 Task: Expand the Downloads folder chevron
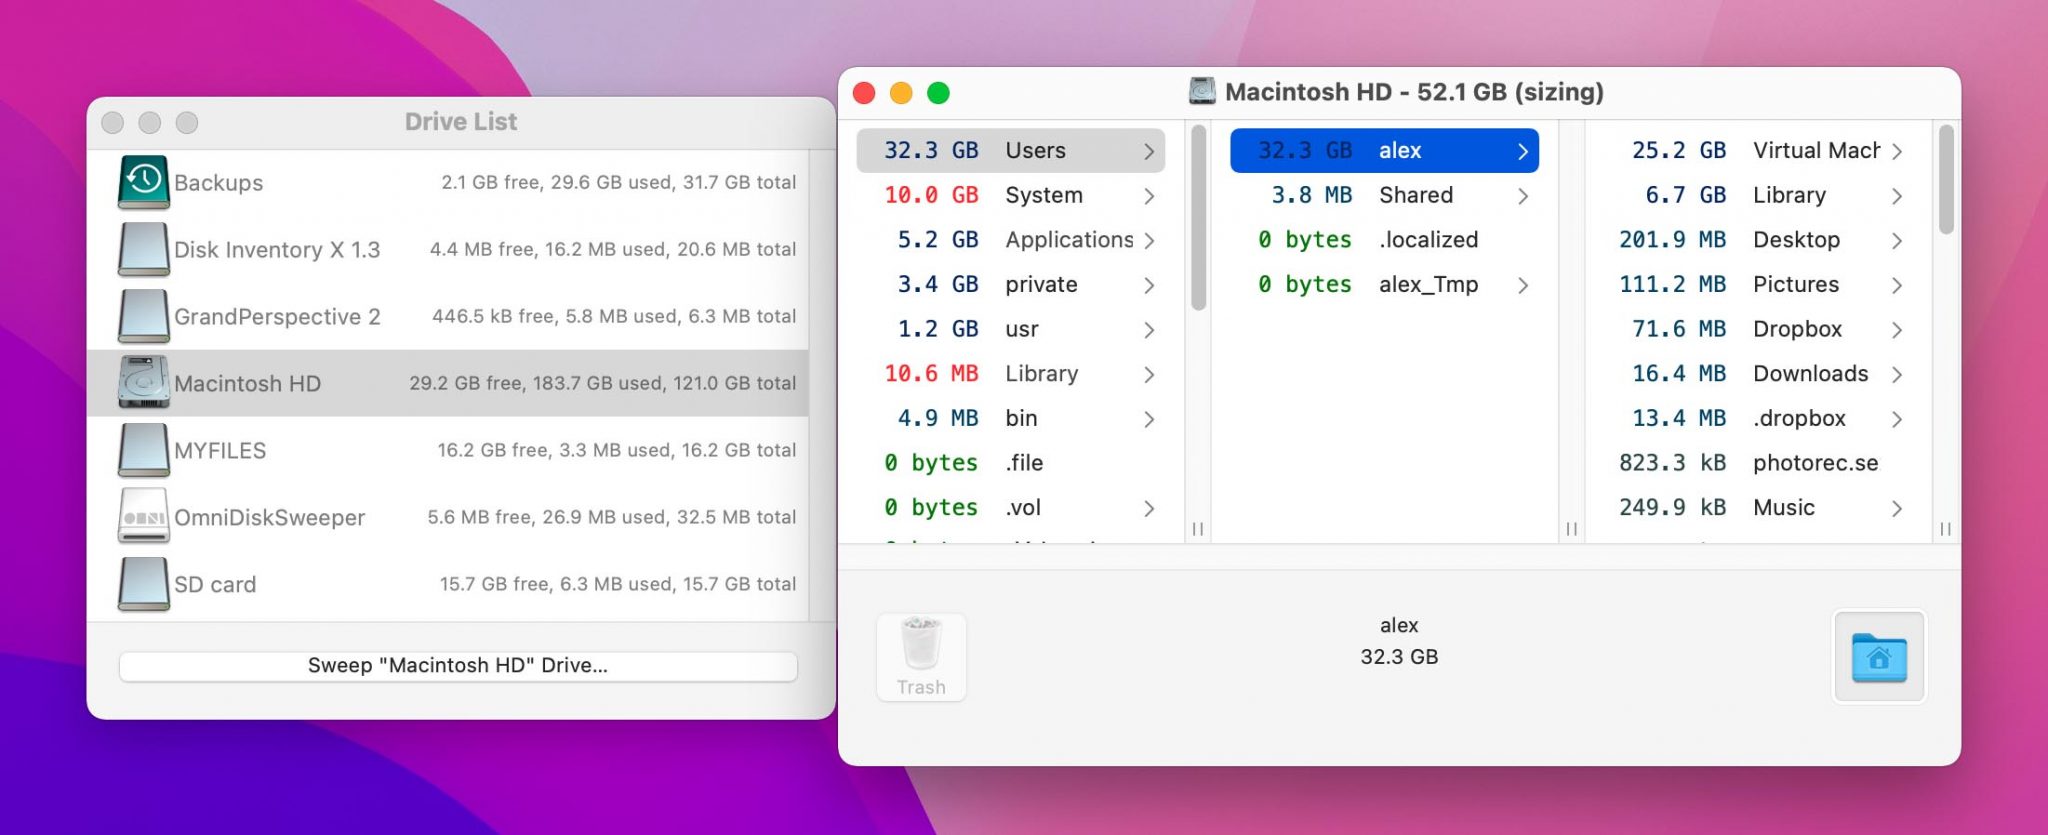(x=1897, y=374)
